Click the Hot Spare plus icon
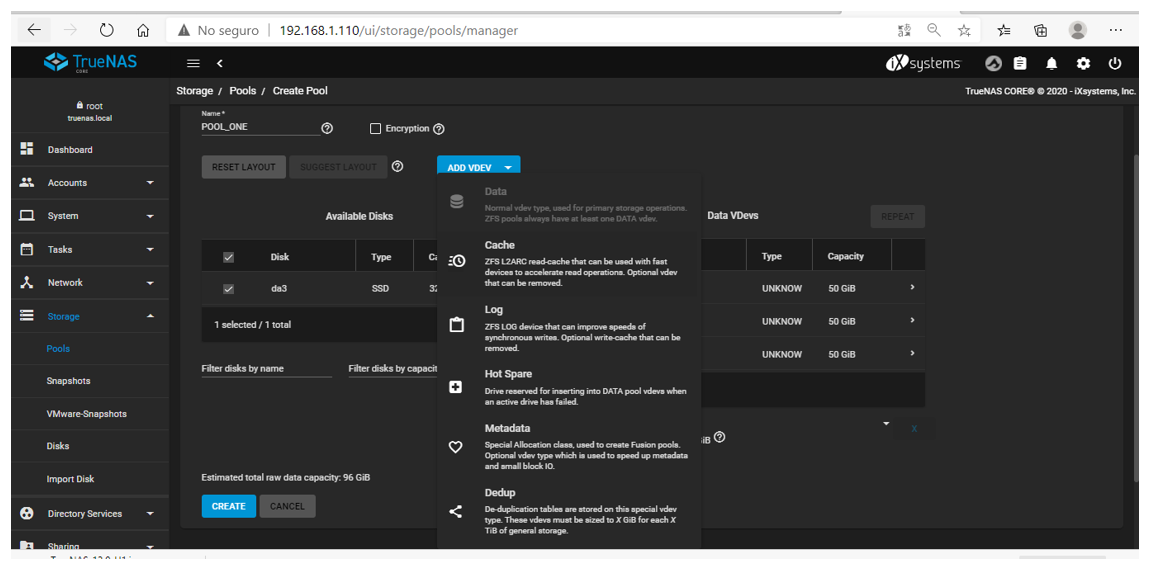Image resolution: width=1159 pixels, height=567 pixels. point(456,387)
